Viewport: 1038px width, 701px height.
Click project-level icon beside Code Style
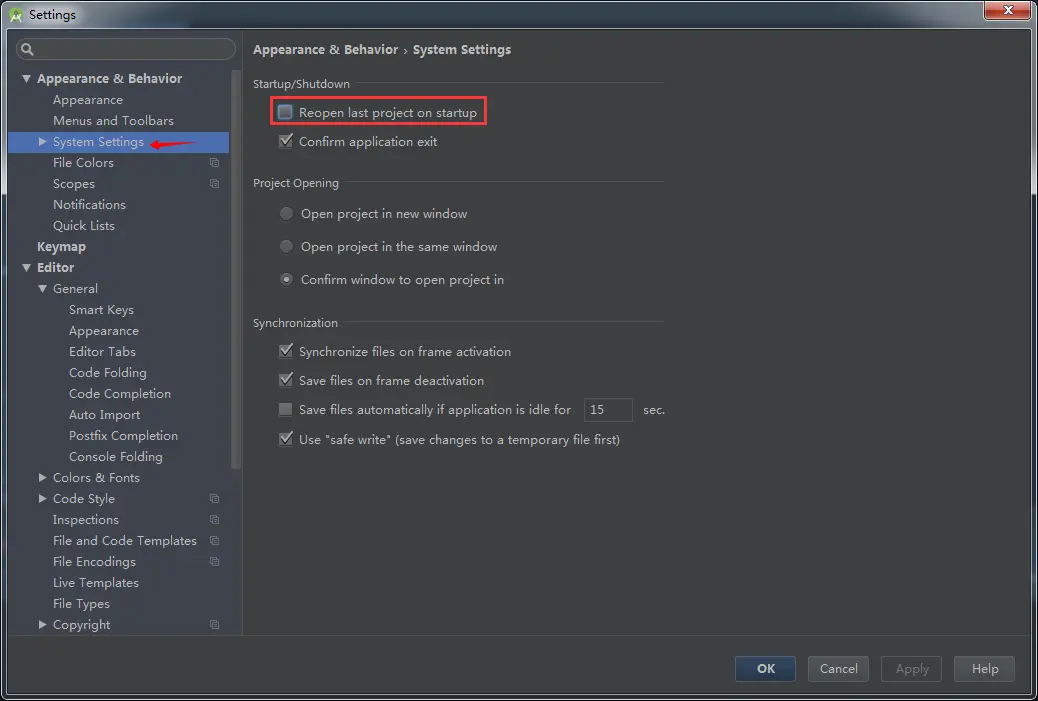coord(214,498)
